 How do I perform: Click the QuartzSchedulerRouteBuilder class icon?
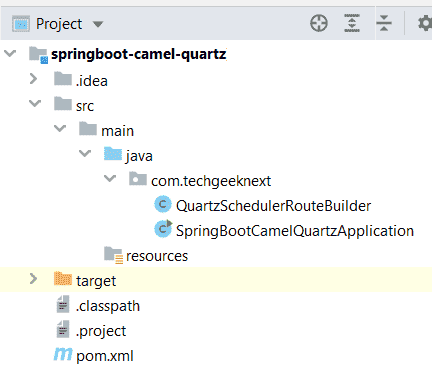pos(163,204)
